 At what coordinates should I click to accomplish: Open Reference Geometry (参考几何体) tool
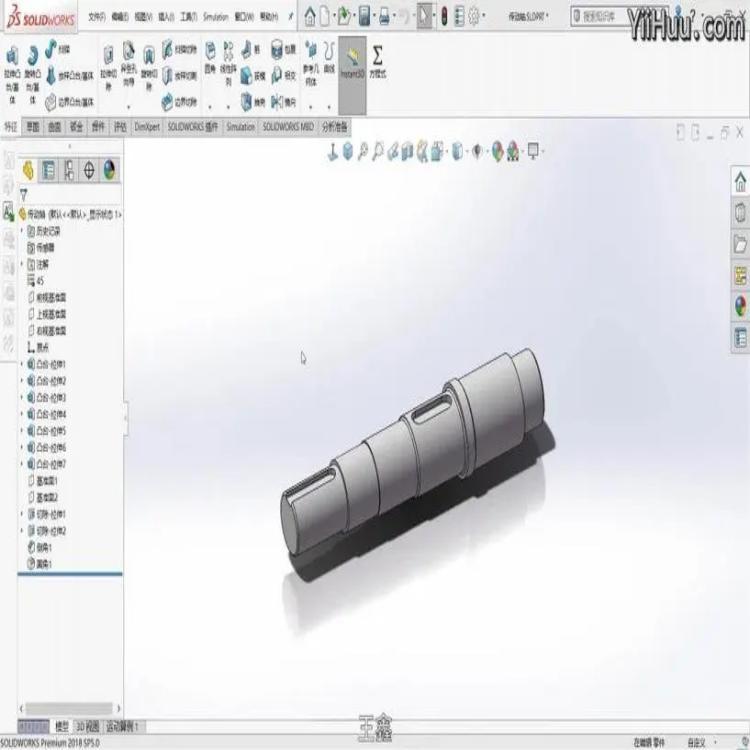311,63
